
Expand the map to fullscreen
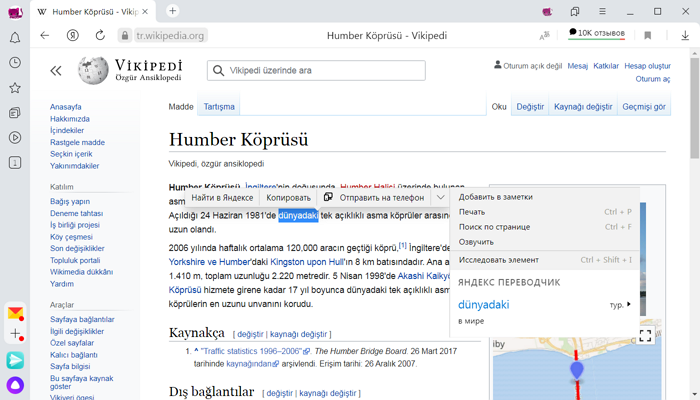[x=646, y=335]
